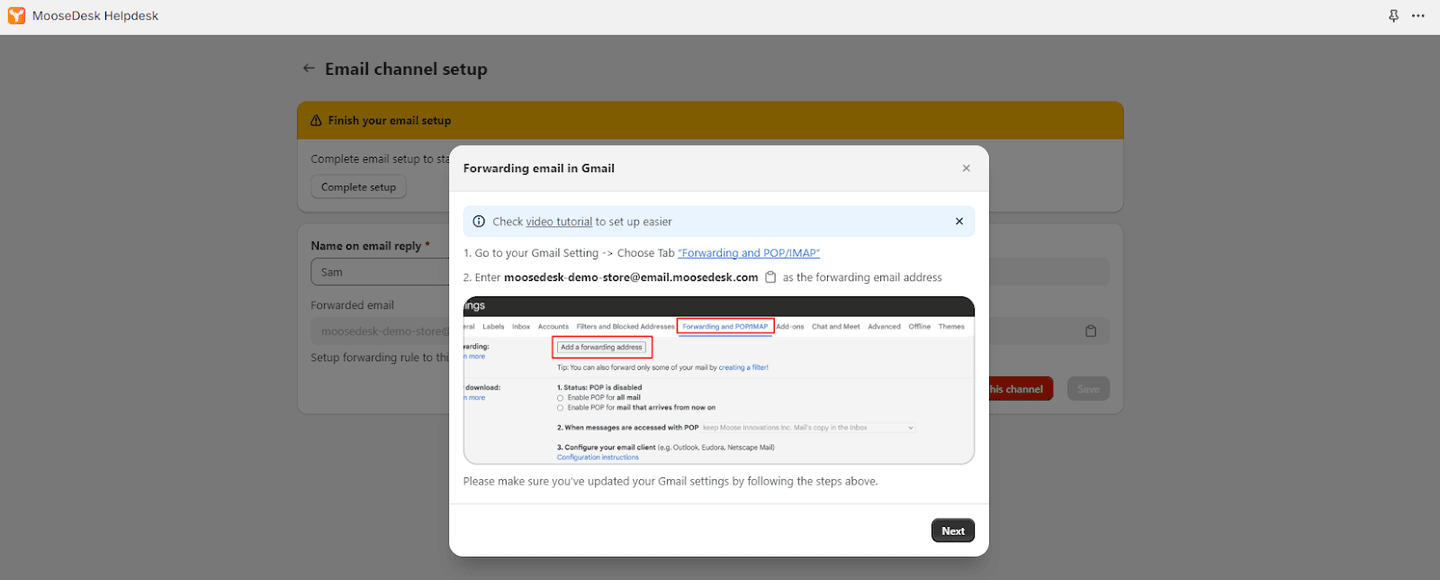The image size is (1440, 580).
Task: Click the Complete setup button
Action: pyautogui.click(x=358, y=187)
